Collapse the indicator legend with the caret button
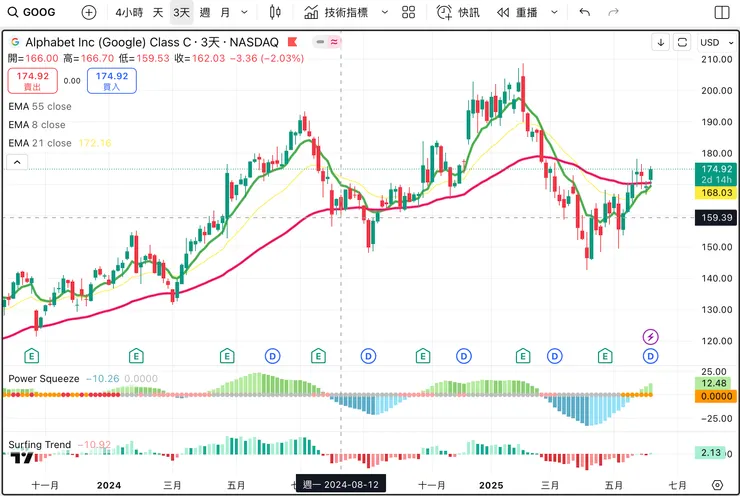This screenshot has width=740, height=496. [x=17, y=162]
